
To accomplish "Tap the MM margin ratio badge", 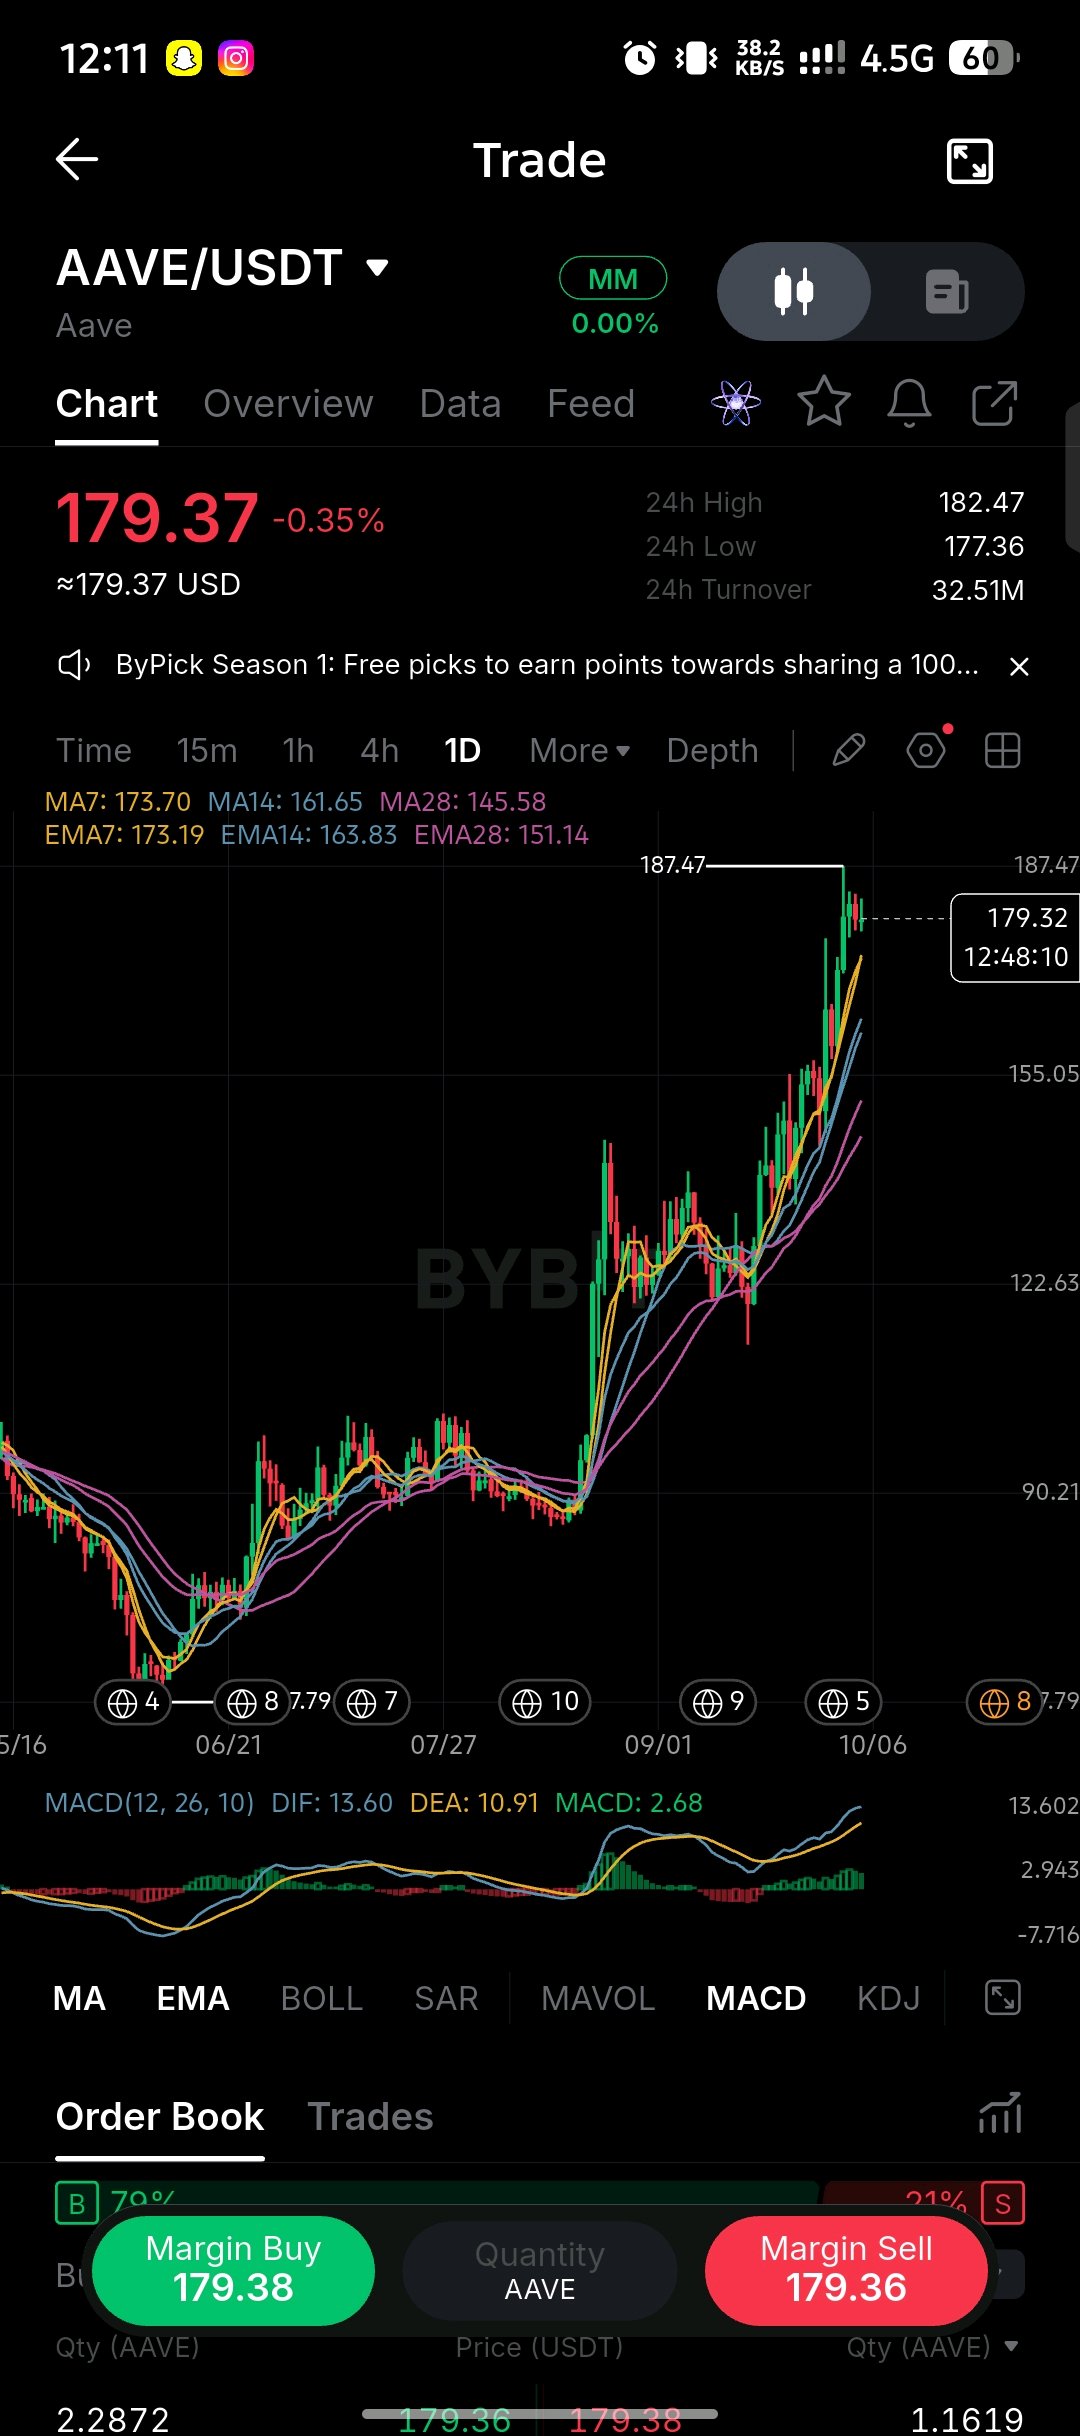I will (613, 278).
